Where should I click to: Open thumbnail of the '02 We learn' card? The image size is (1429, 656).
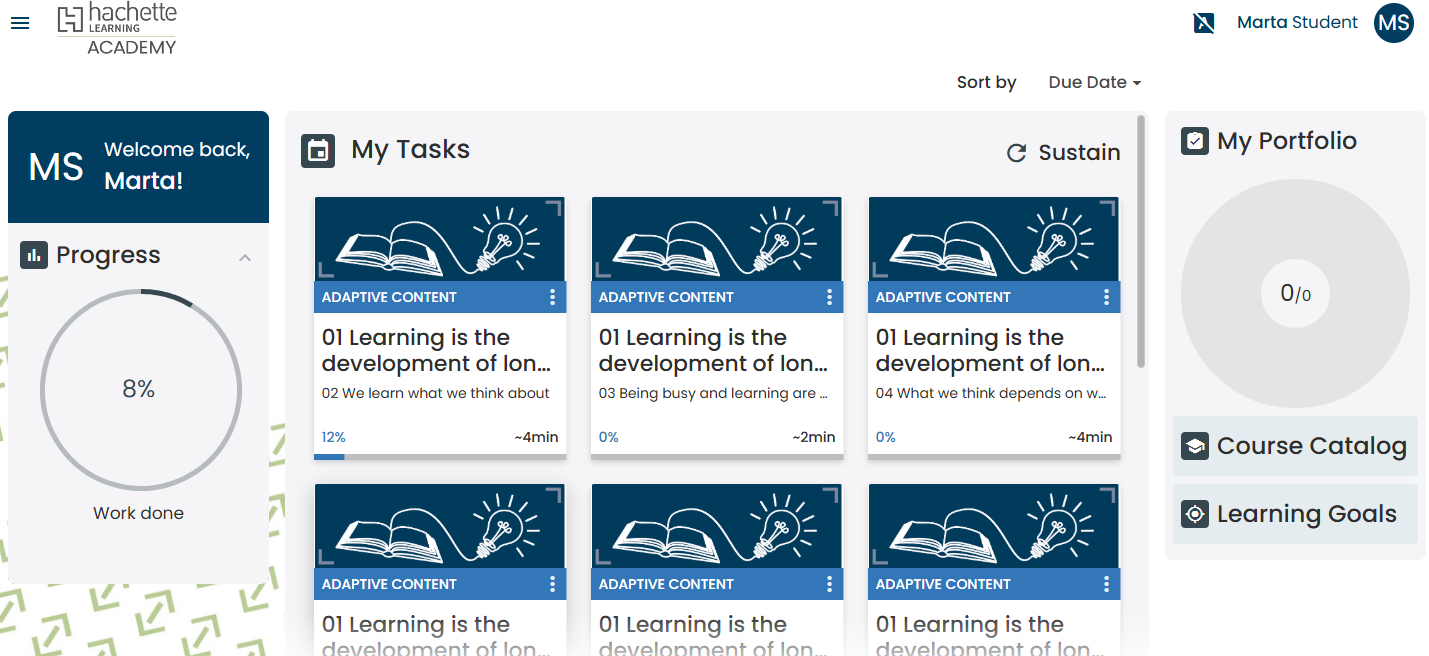(440, 239)
